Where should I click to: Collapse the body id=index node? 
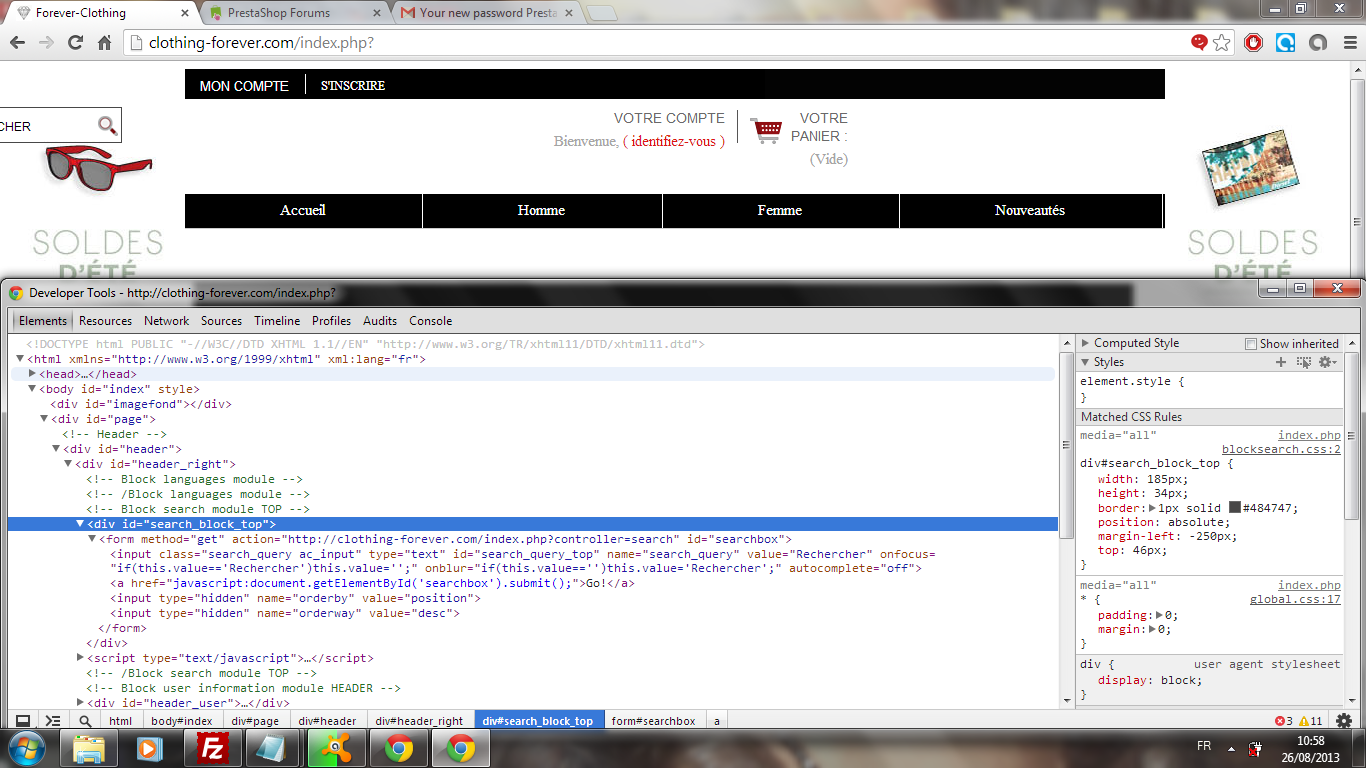click(x=33, y=389)
